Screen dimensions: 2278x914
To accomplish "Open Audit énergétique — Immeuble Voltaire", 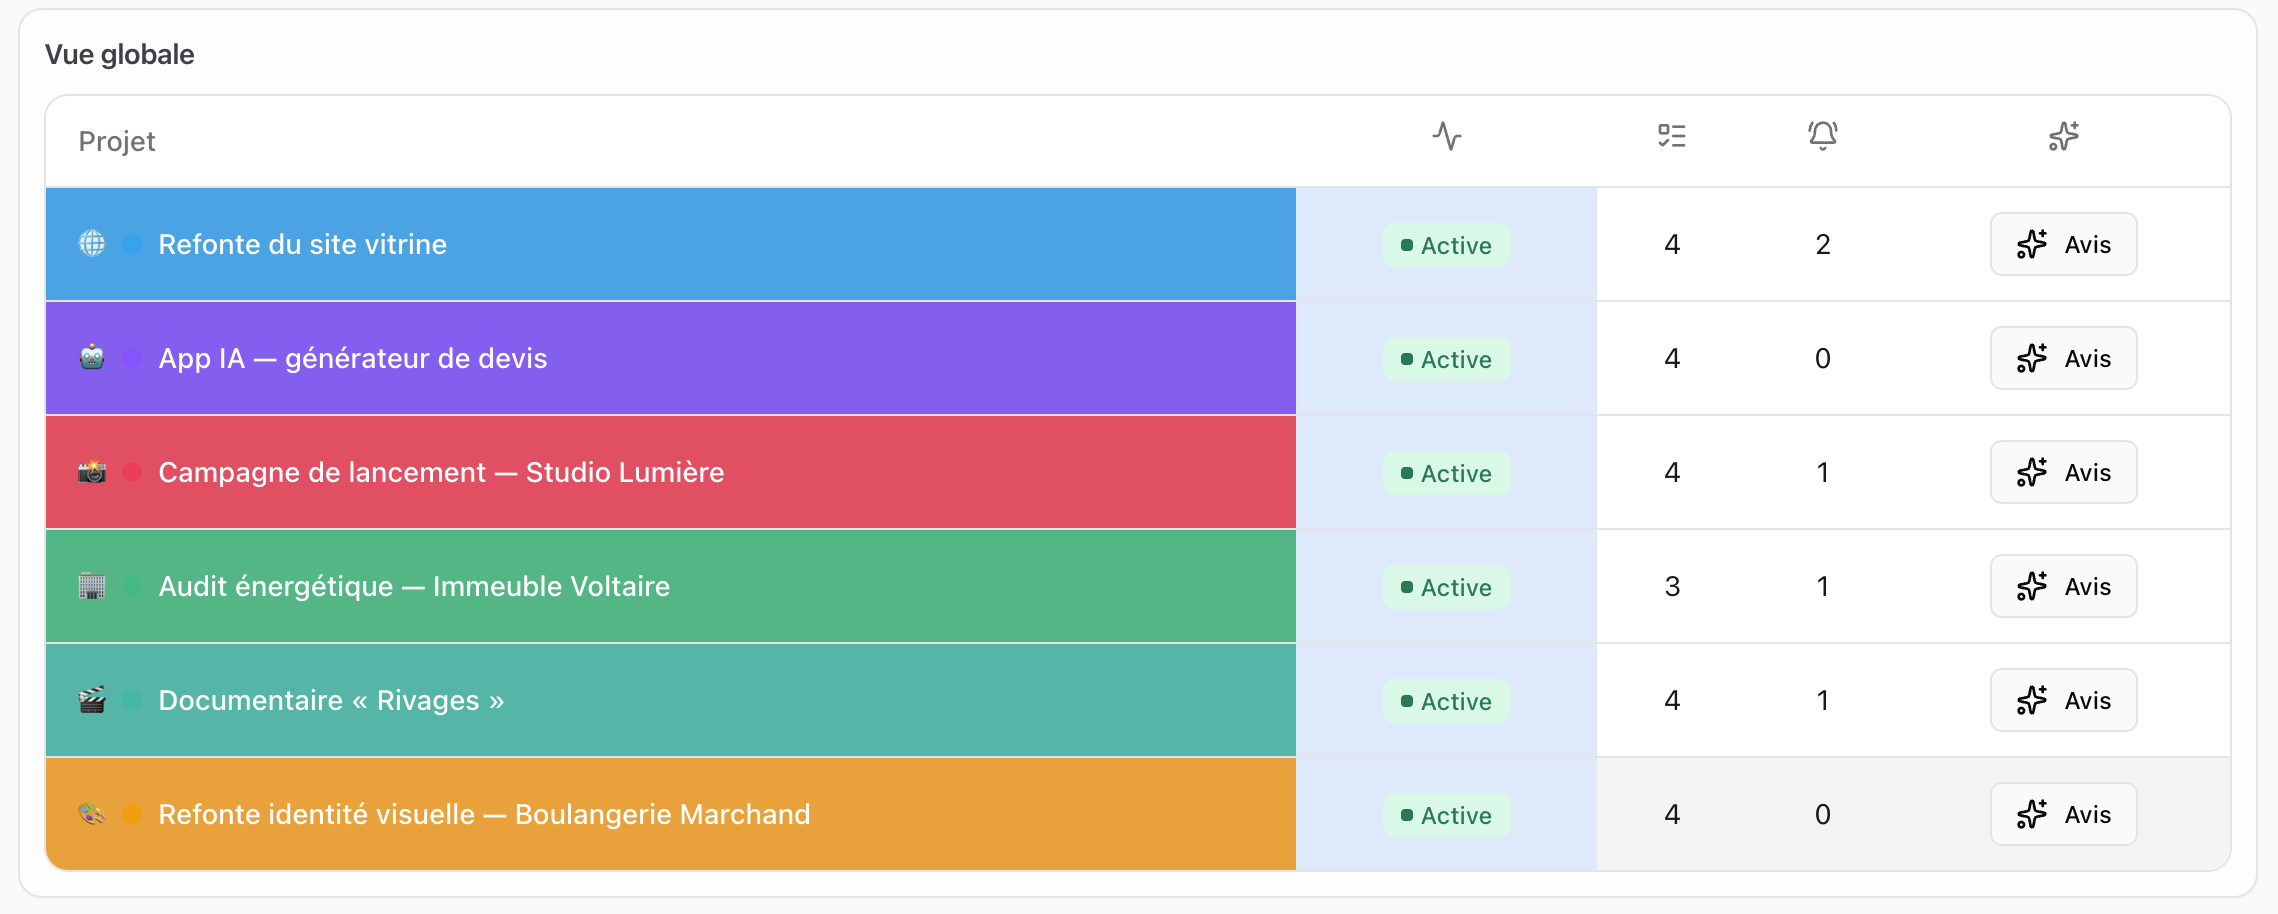I will coord(414,586).
